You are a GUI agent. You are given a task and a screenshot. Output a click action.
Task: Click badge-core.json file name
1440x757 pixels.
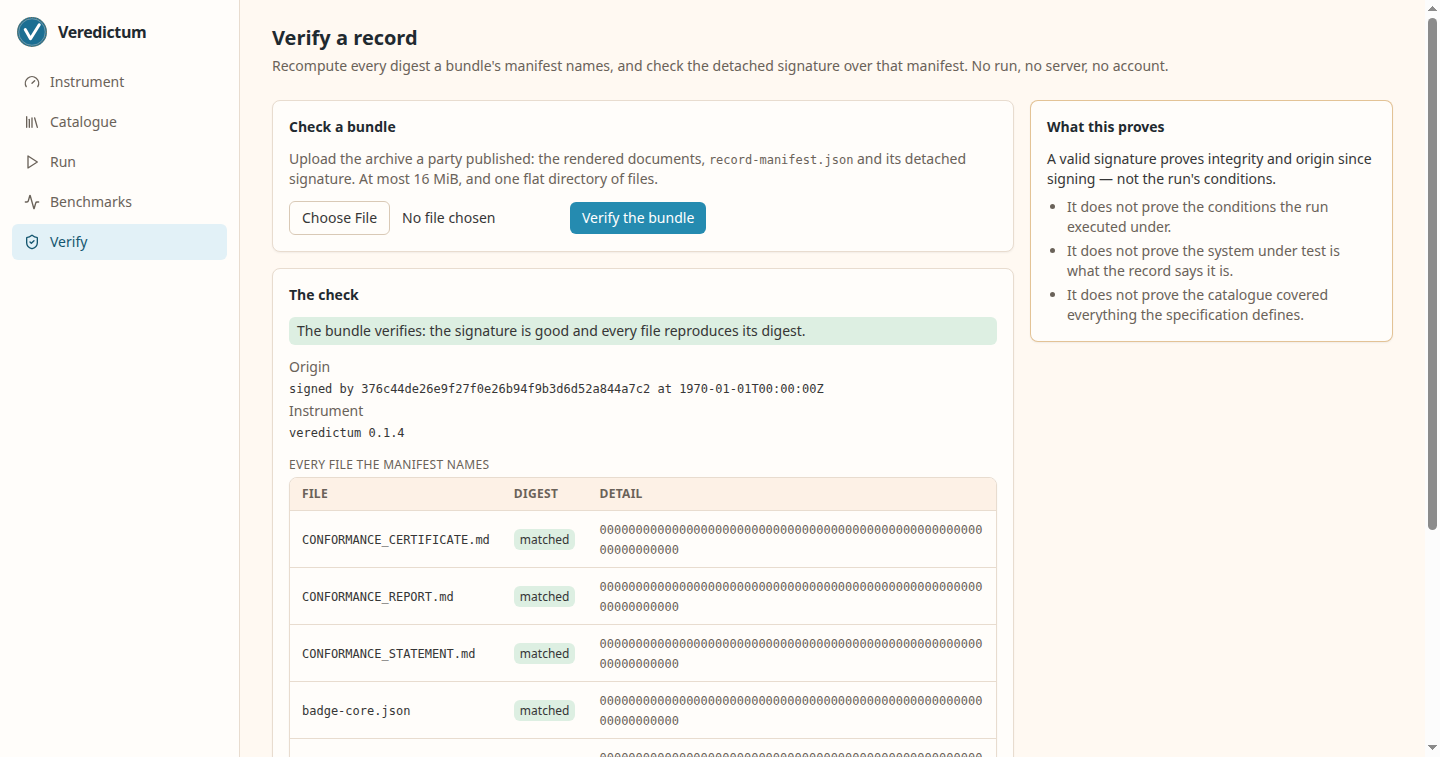coord(356,711)
